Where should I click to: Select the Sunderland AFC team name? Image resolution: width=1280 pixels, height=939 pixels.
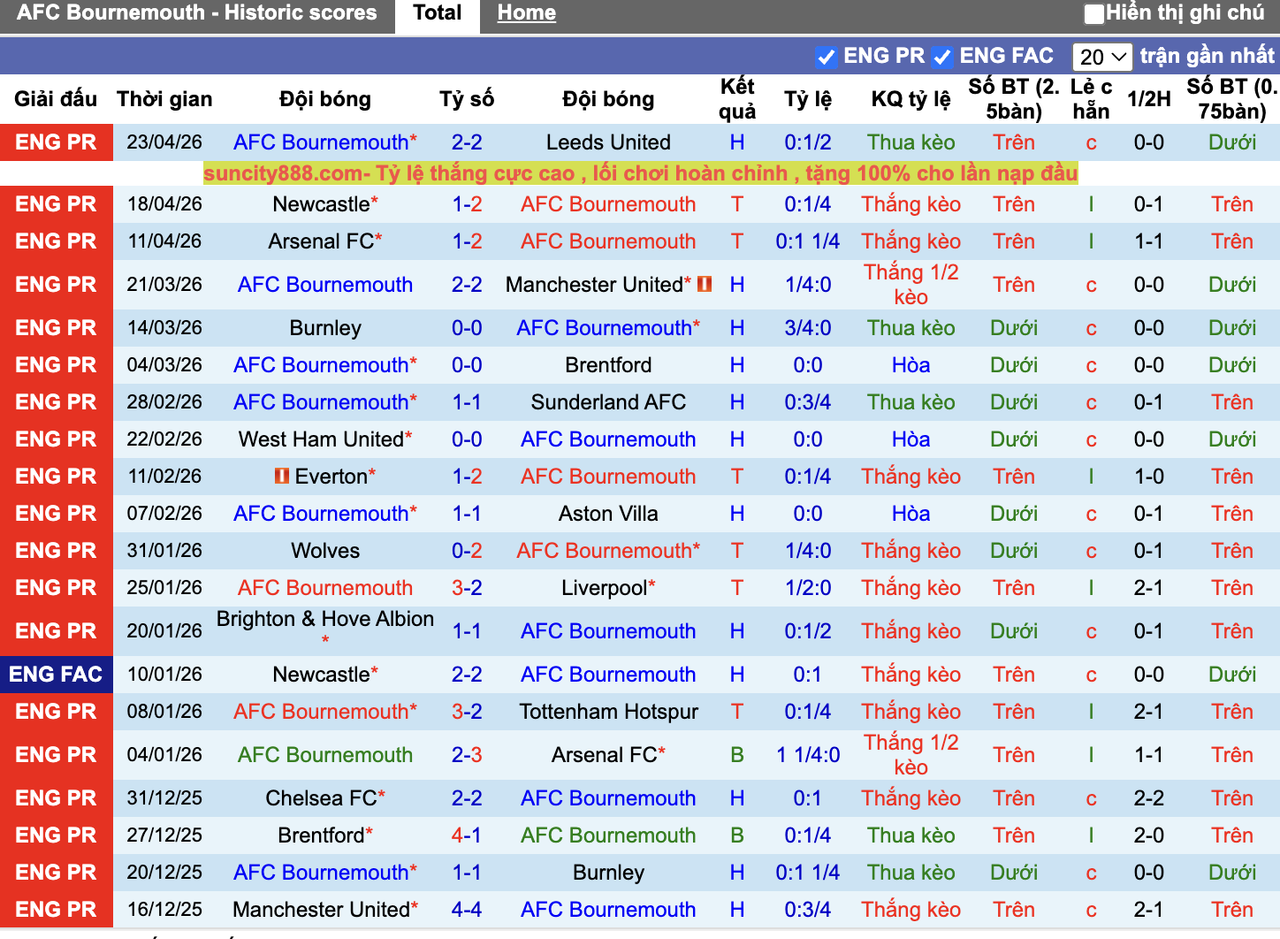(608, 402)
